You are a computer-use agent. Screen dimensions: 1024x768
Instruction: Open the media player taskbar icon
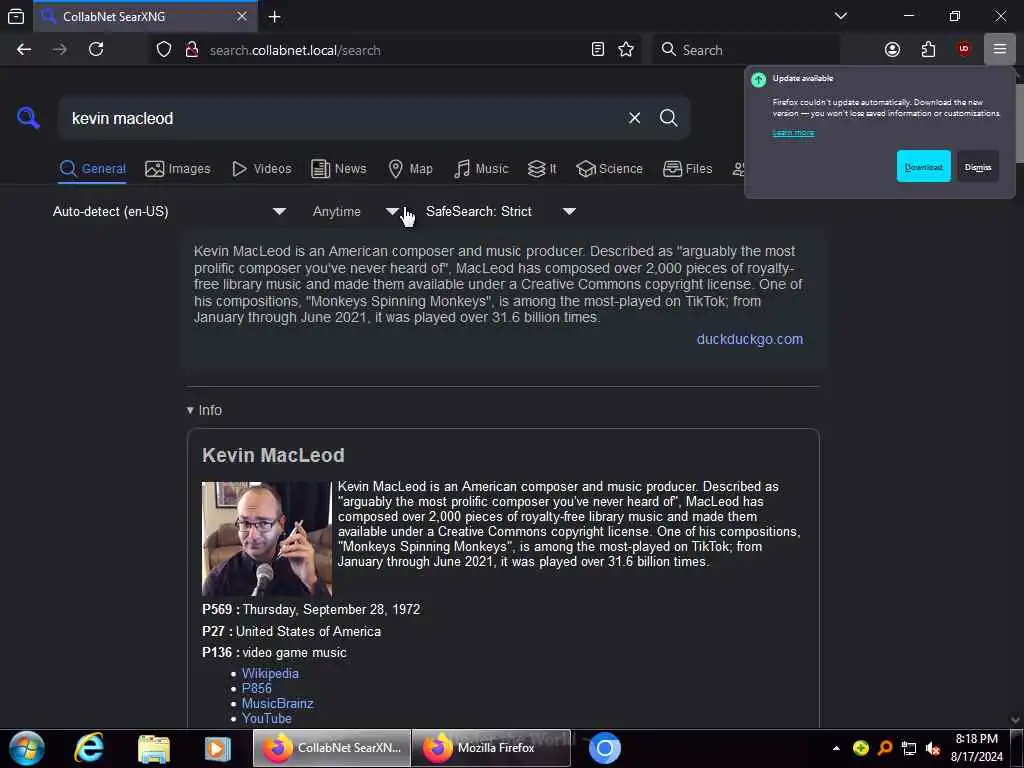coord(217,748)
